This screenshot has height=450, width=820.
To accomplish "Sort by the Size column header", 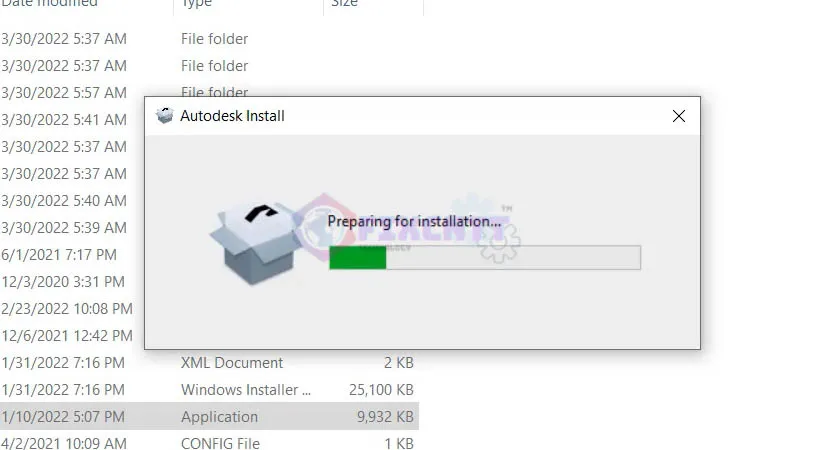I will [x=345, y=3].
